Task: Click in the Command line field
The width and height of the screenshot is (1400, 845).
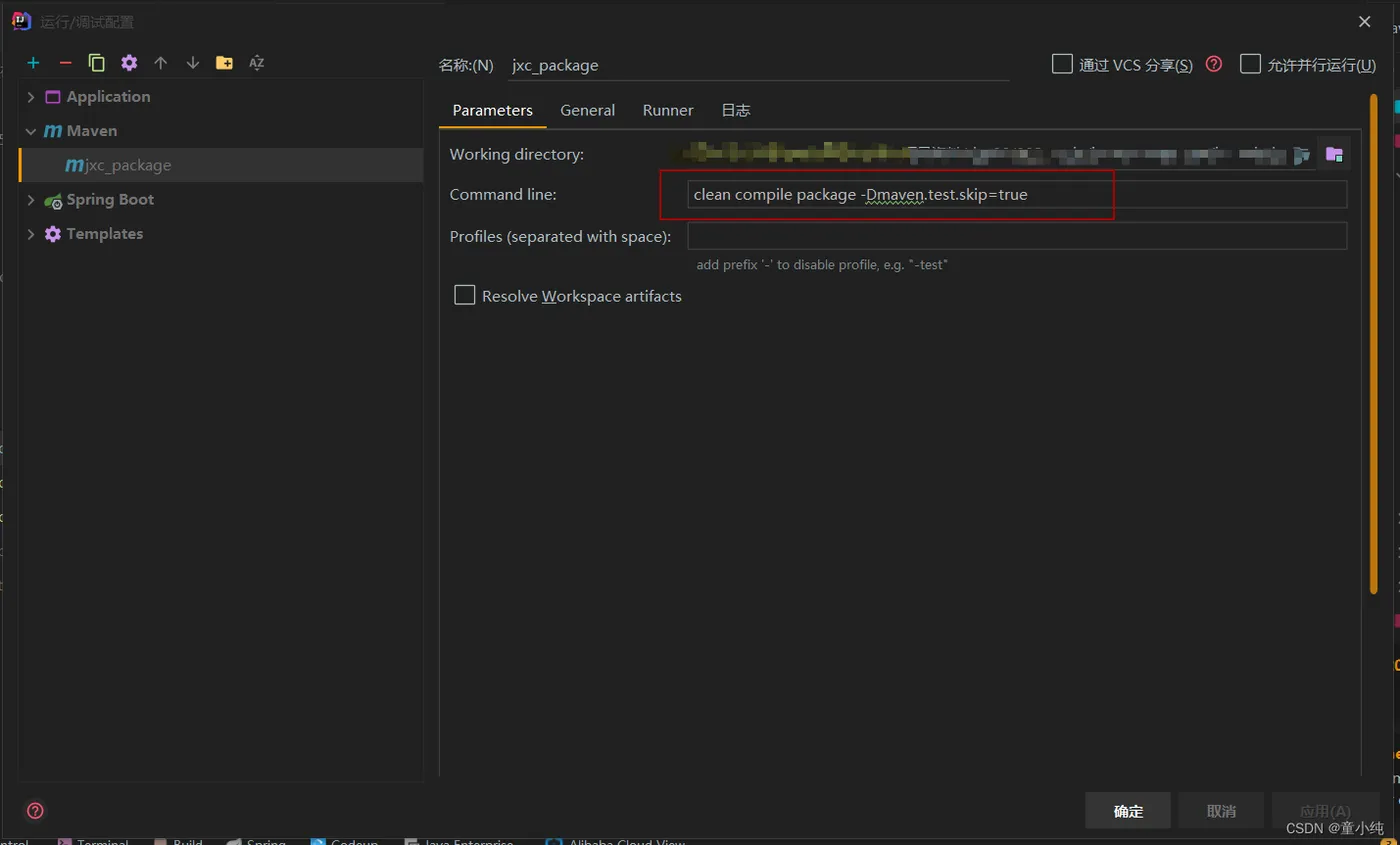Action: (x=1017, y=194)
